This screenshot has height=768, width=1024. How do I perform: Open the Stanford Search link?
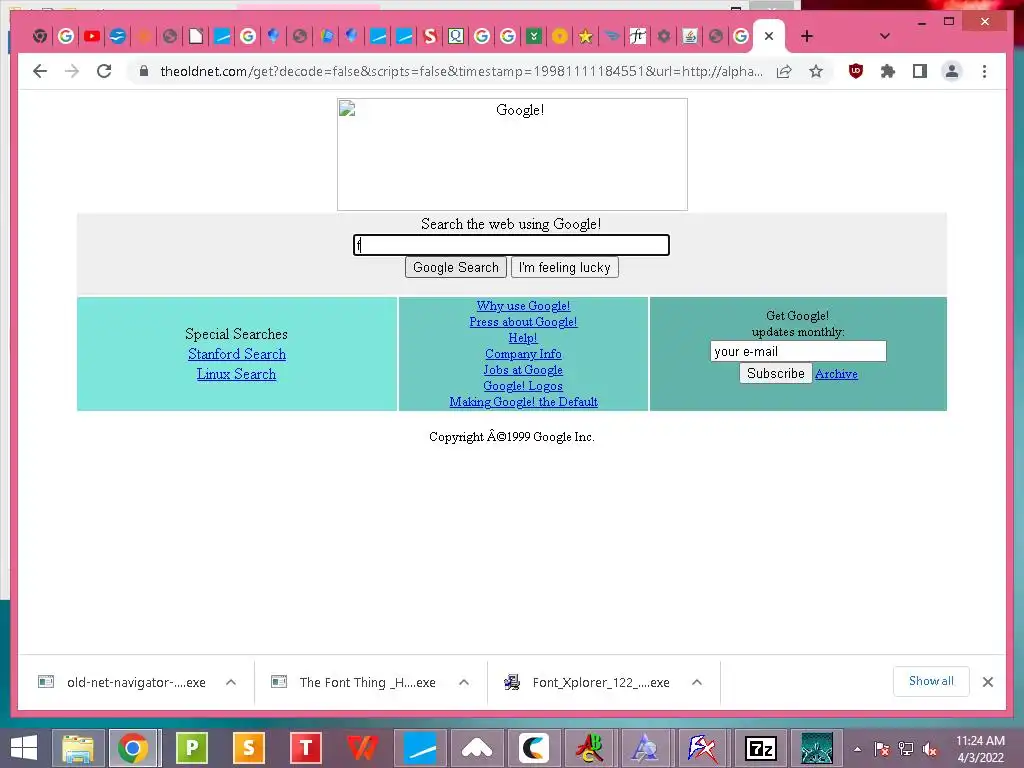click(x=236, y=354)
